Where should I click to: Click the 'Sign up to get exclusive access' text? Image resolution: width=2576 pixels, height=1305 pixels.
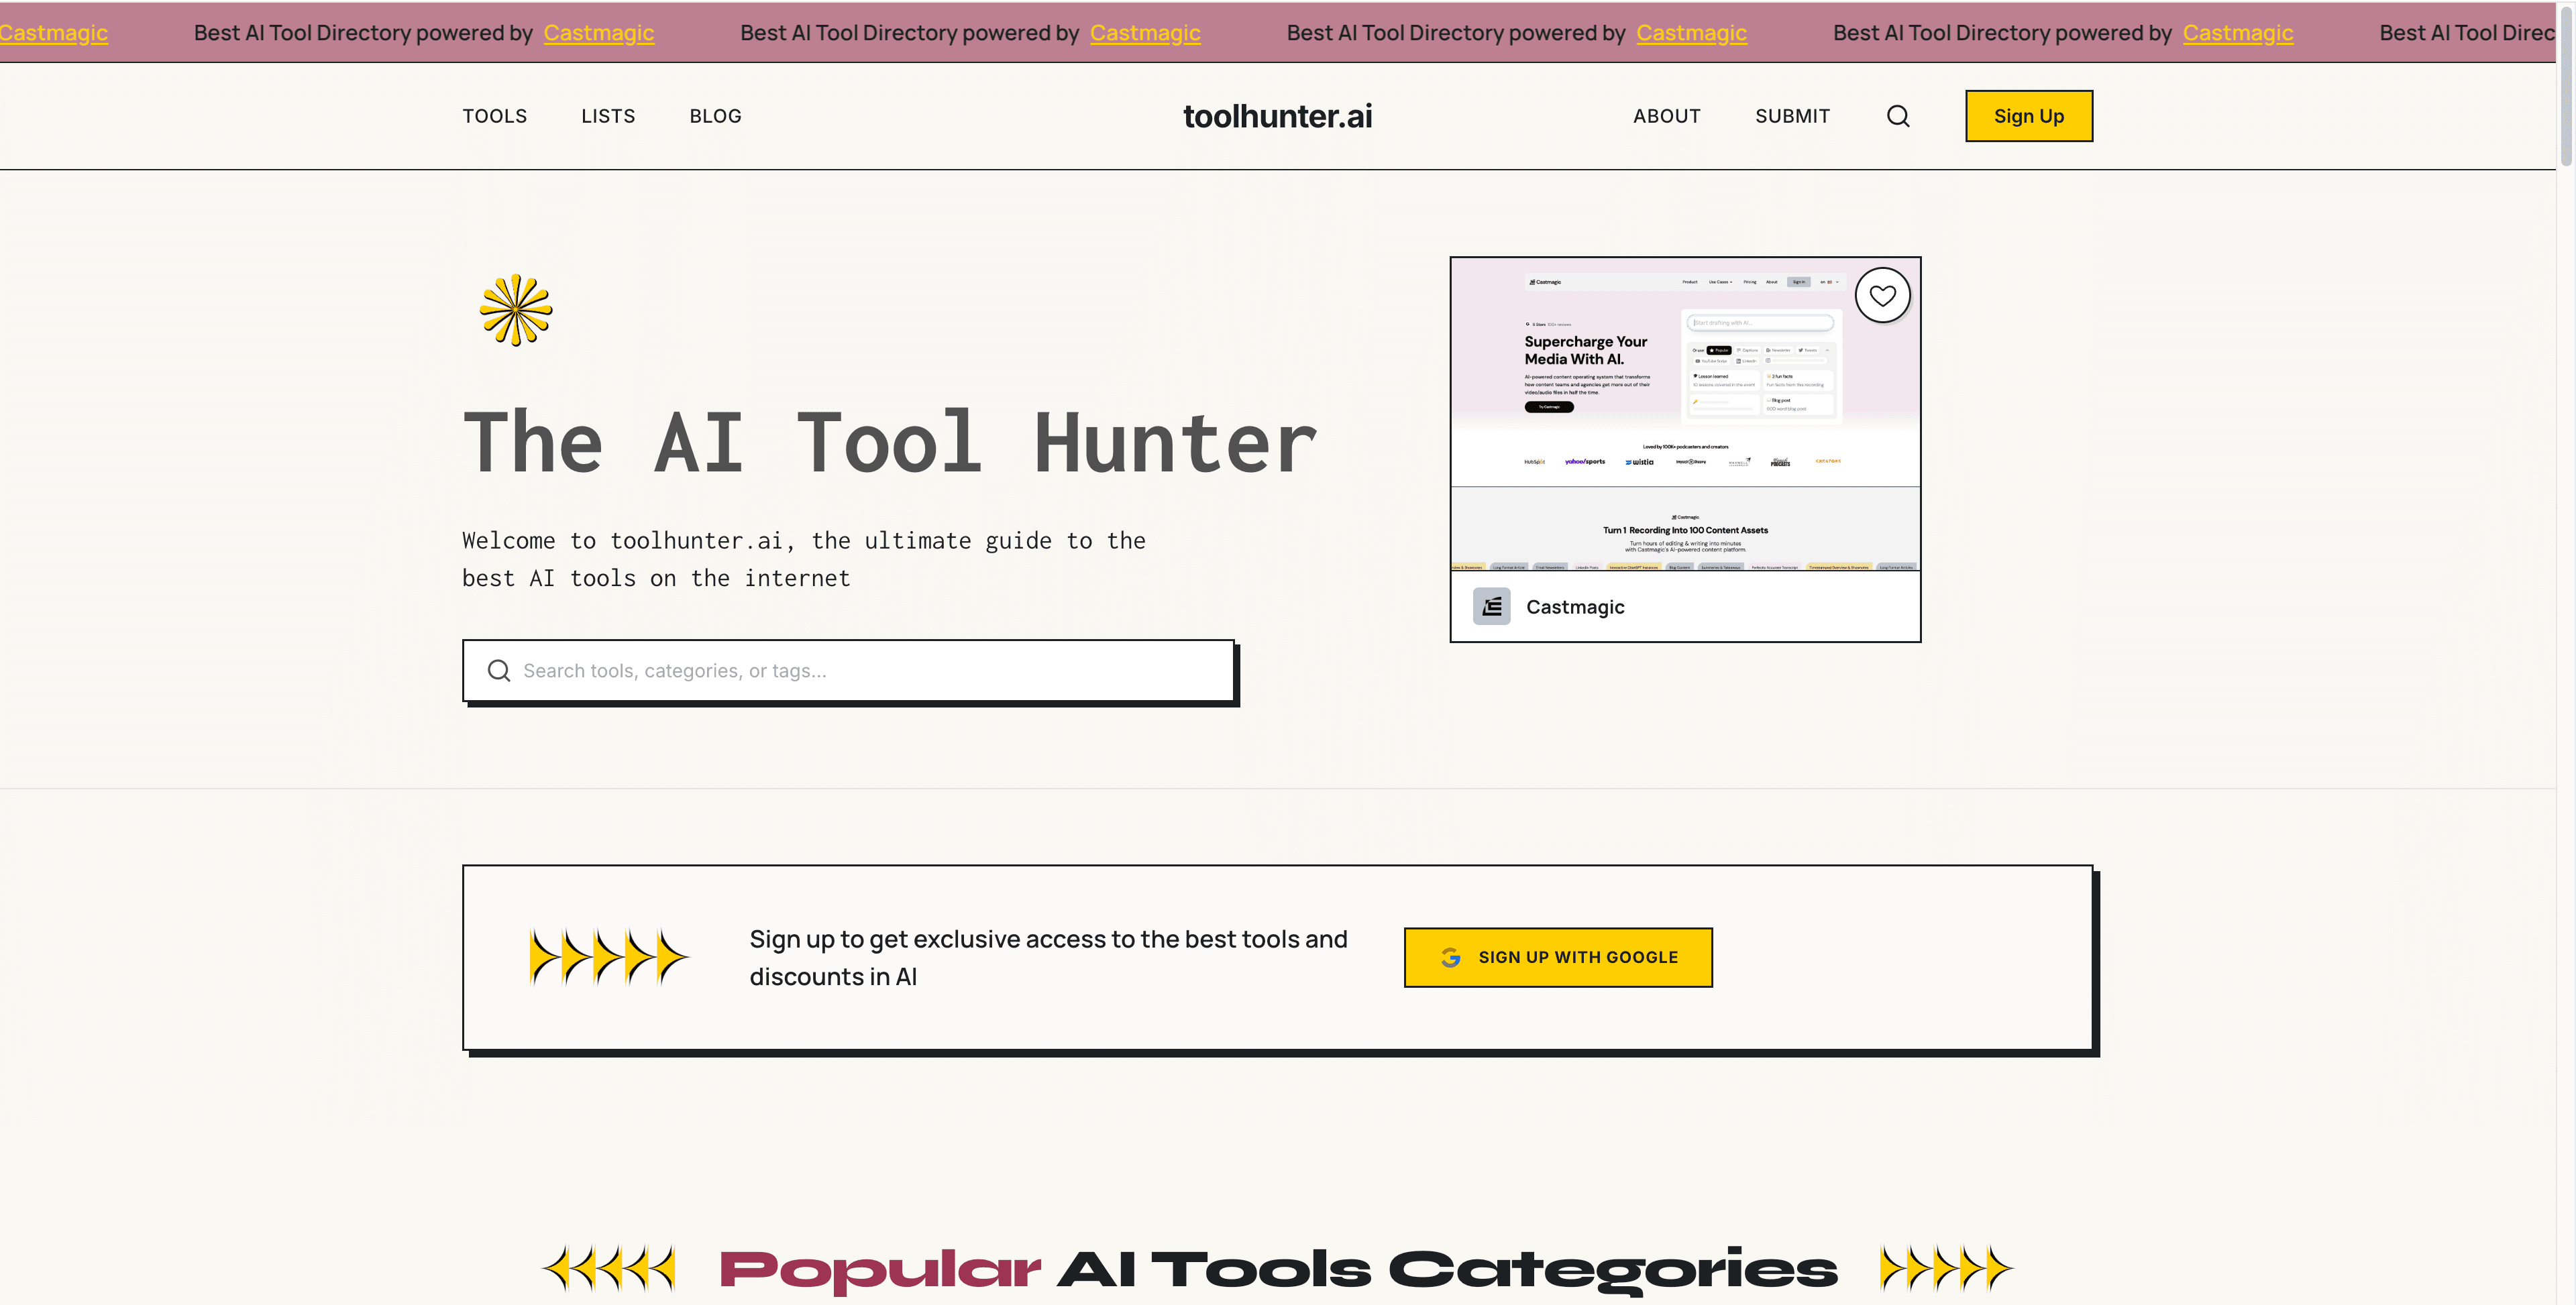click(1048, 957)
